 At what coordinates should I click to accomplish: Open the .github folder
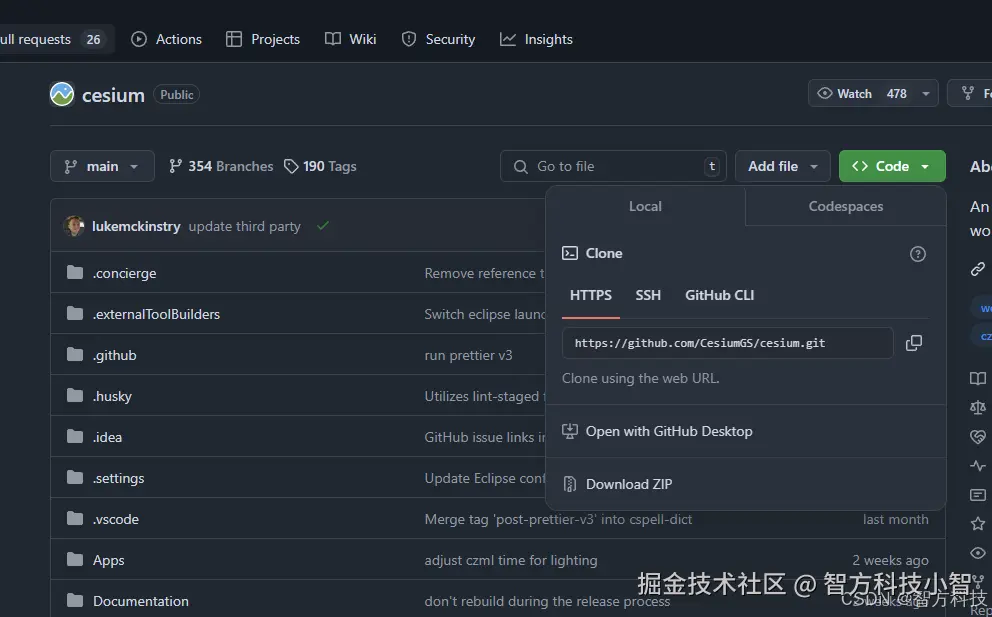pyautogui.click(x=115, y=356)
